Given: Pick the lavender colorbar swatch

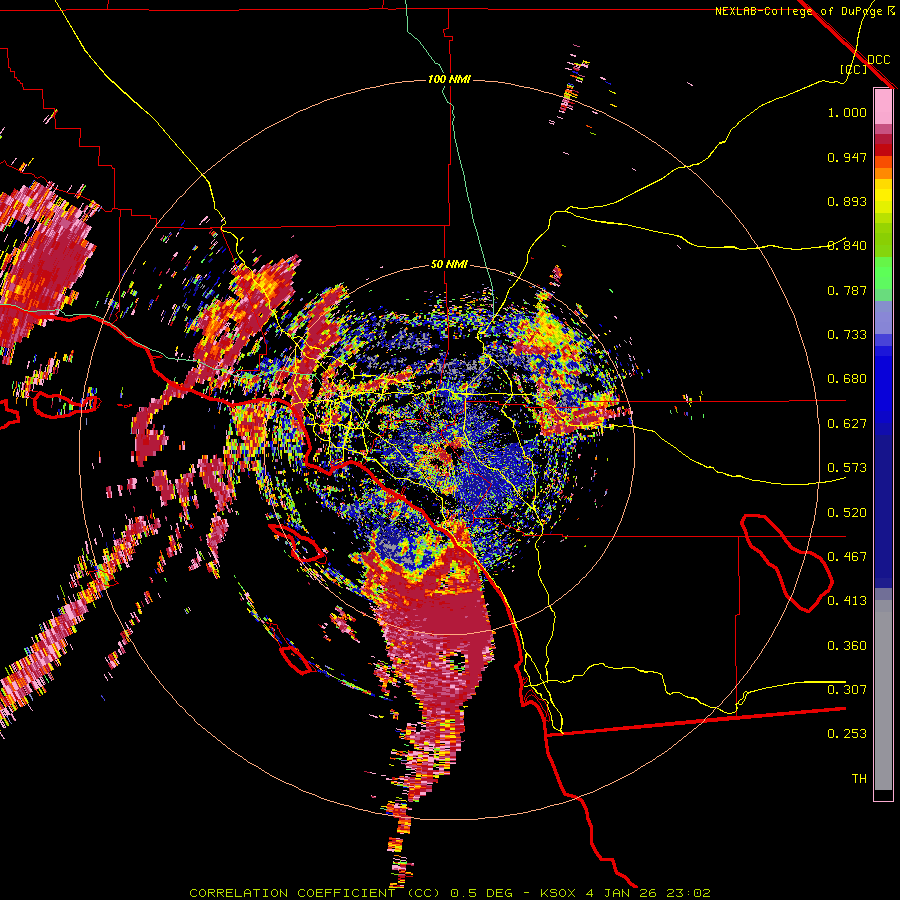Looking at the screenshot, I should pyautogui.click(x=883, y=317).
